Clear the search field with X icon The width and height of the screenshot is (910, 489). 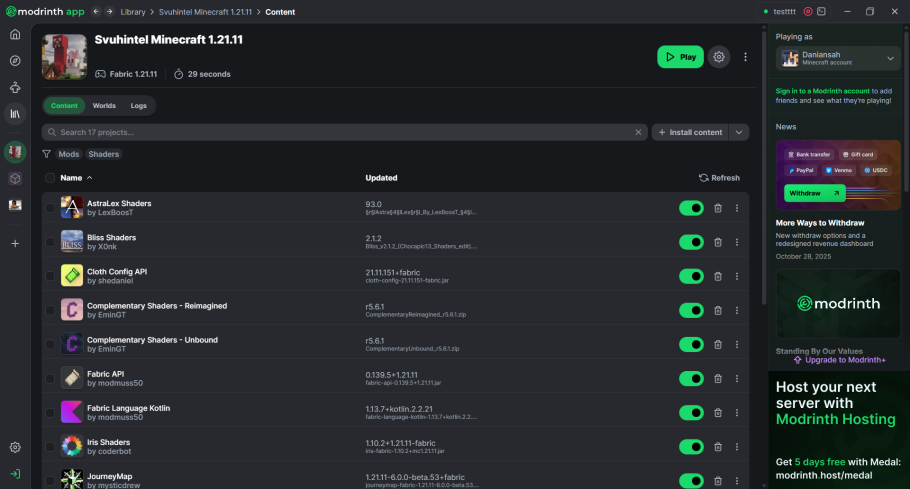pos(639,132)
